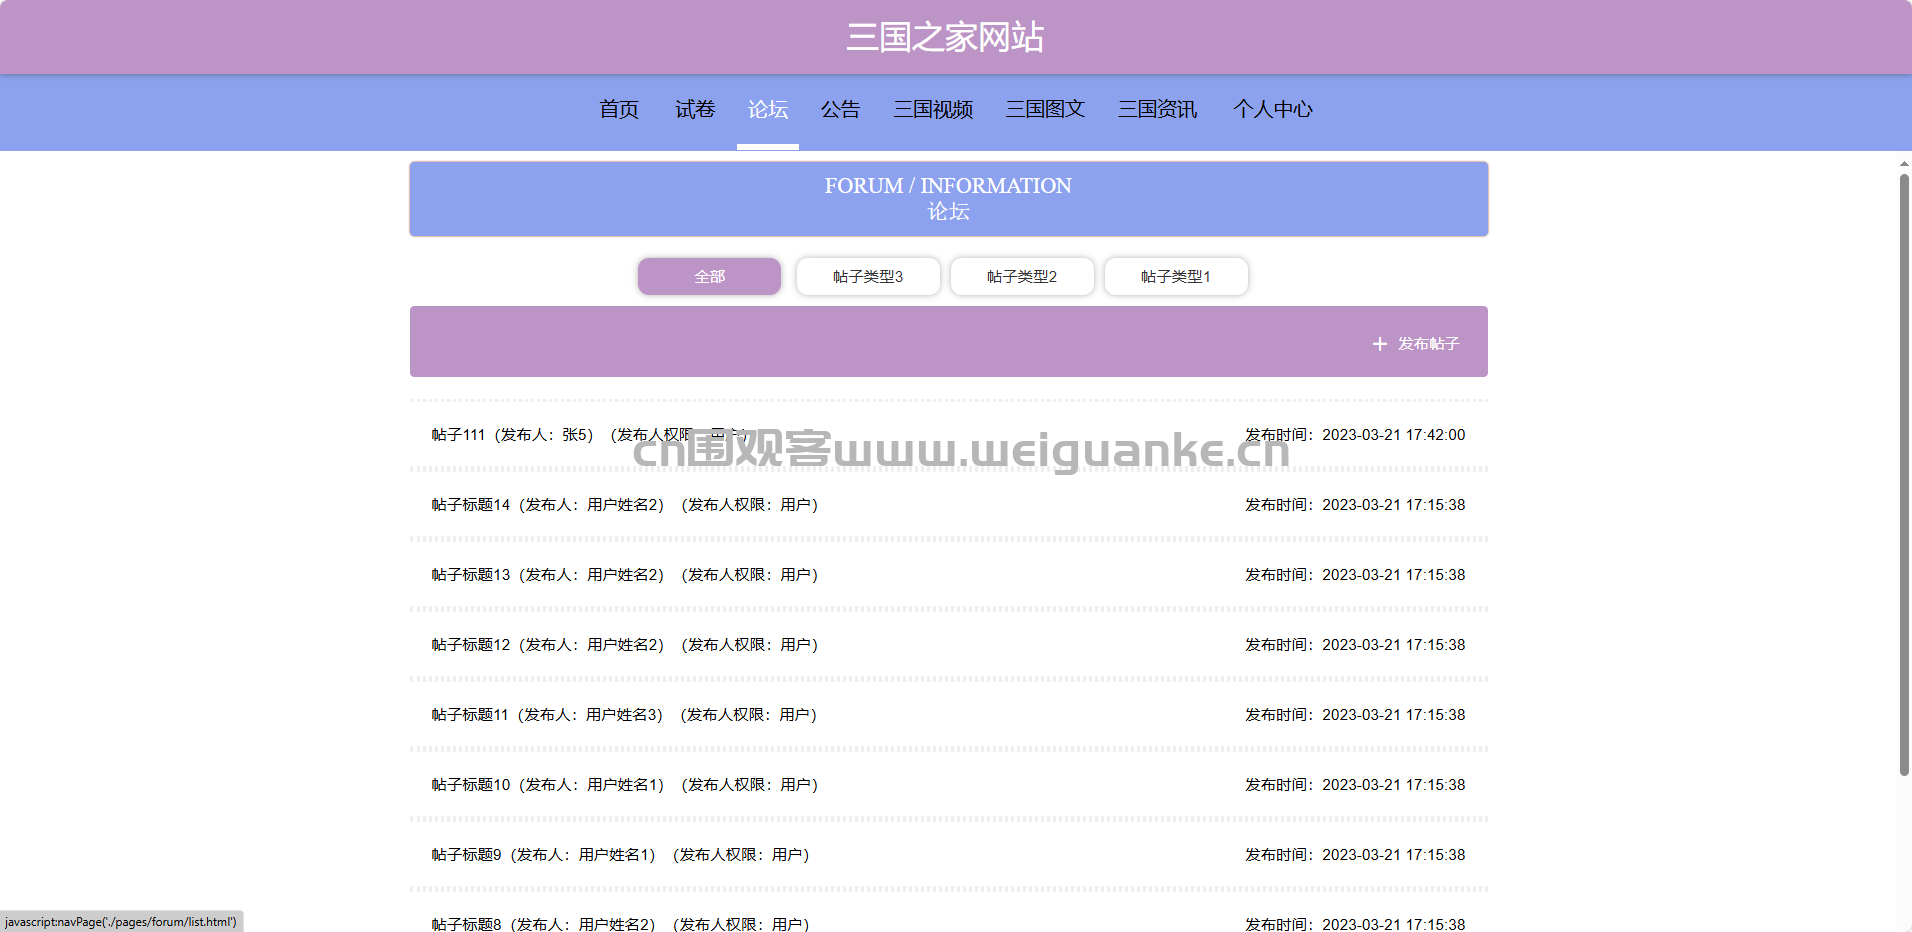The height and width of the screenshot is (932, 1912).
Task: Click the plus icon beside 发布帖子
Action: tap(1379, 344)
